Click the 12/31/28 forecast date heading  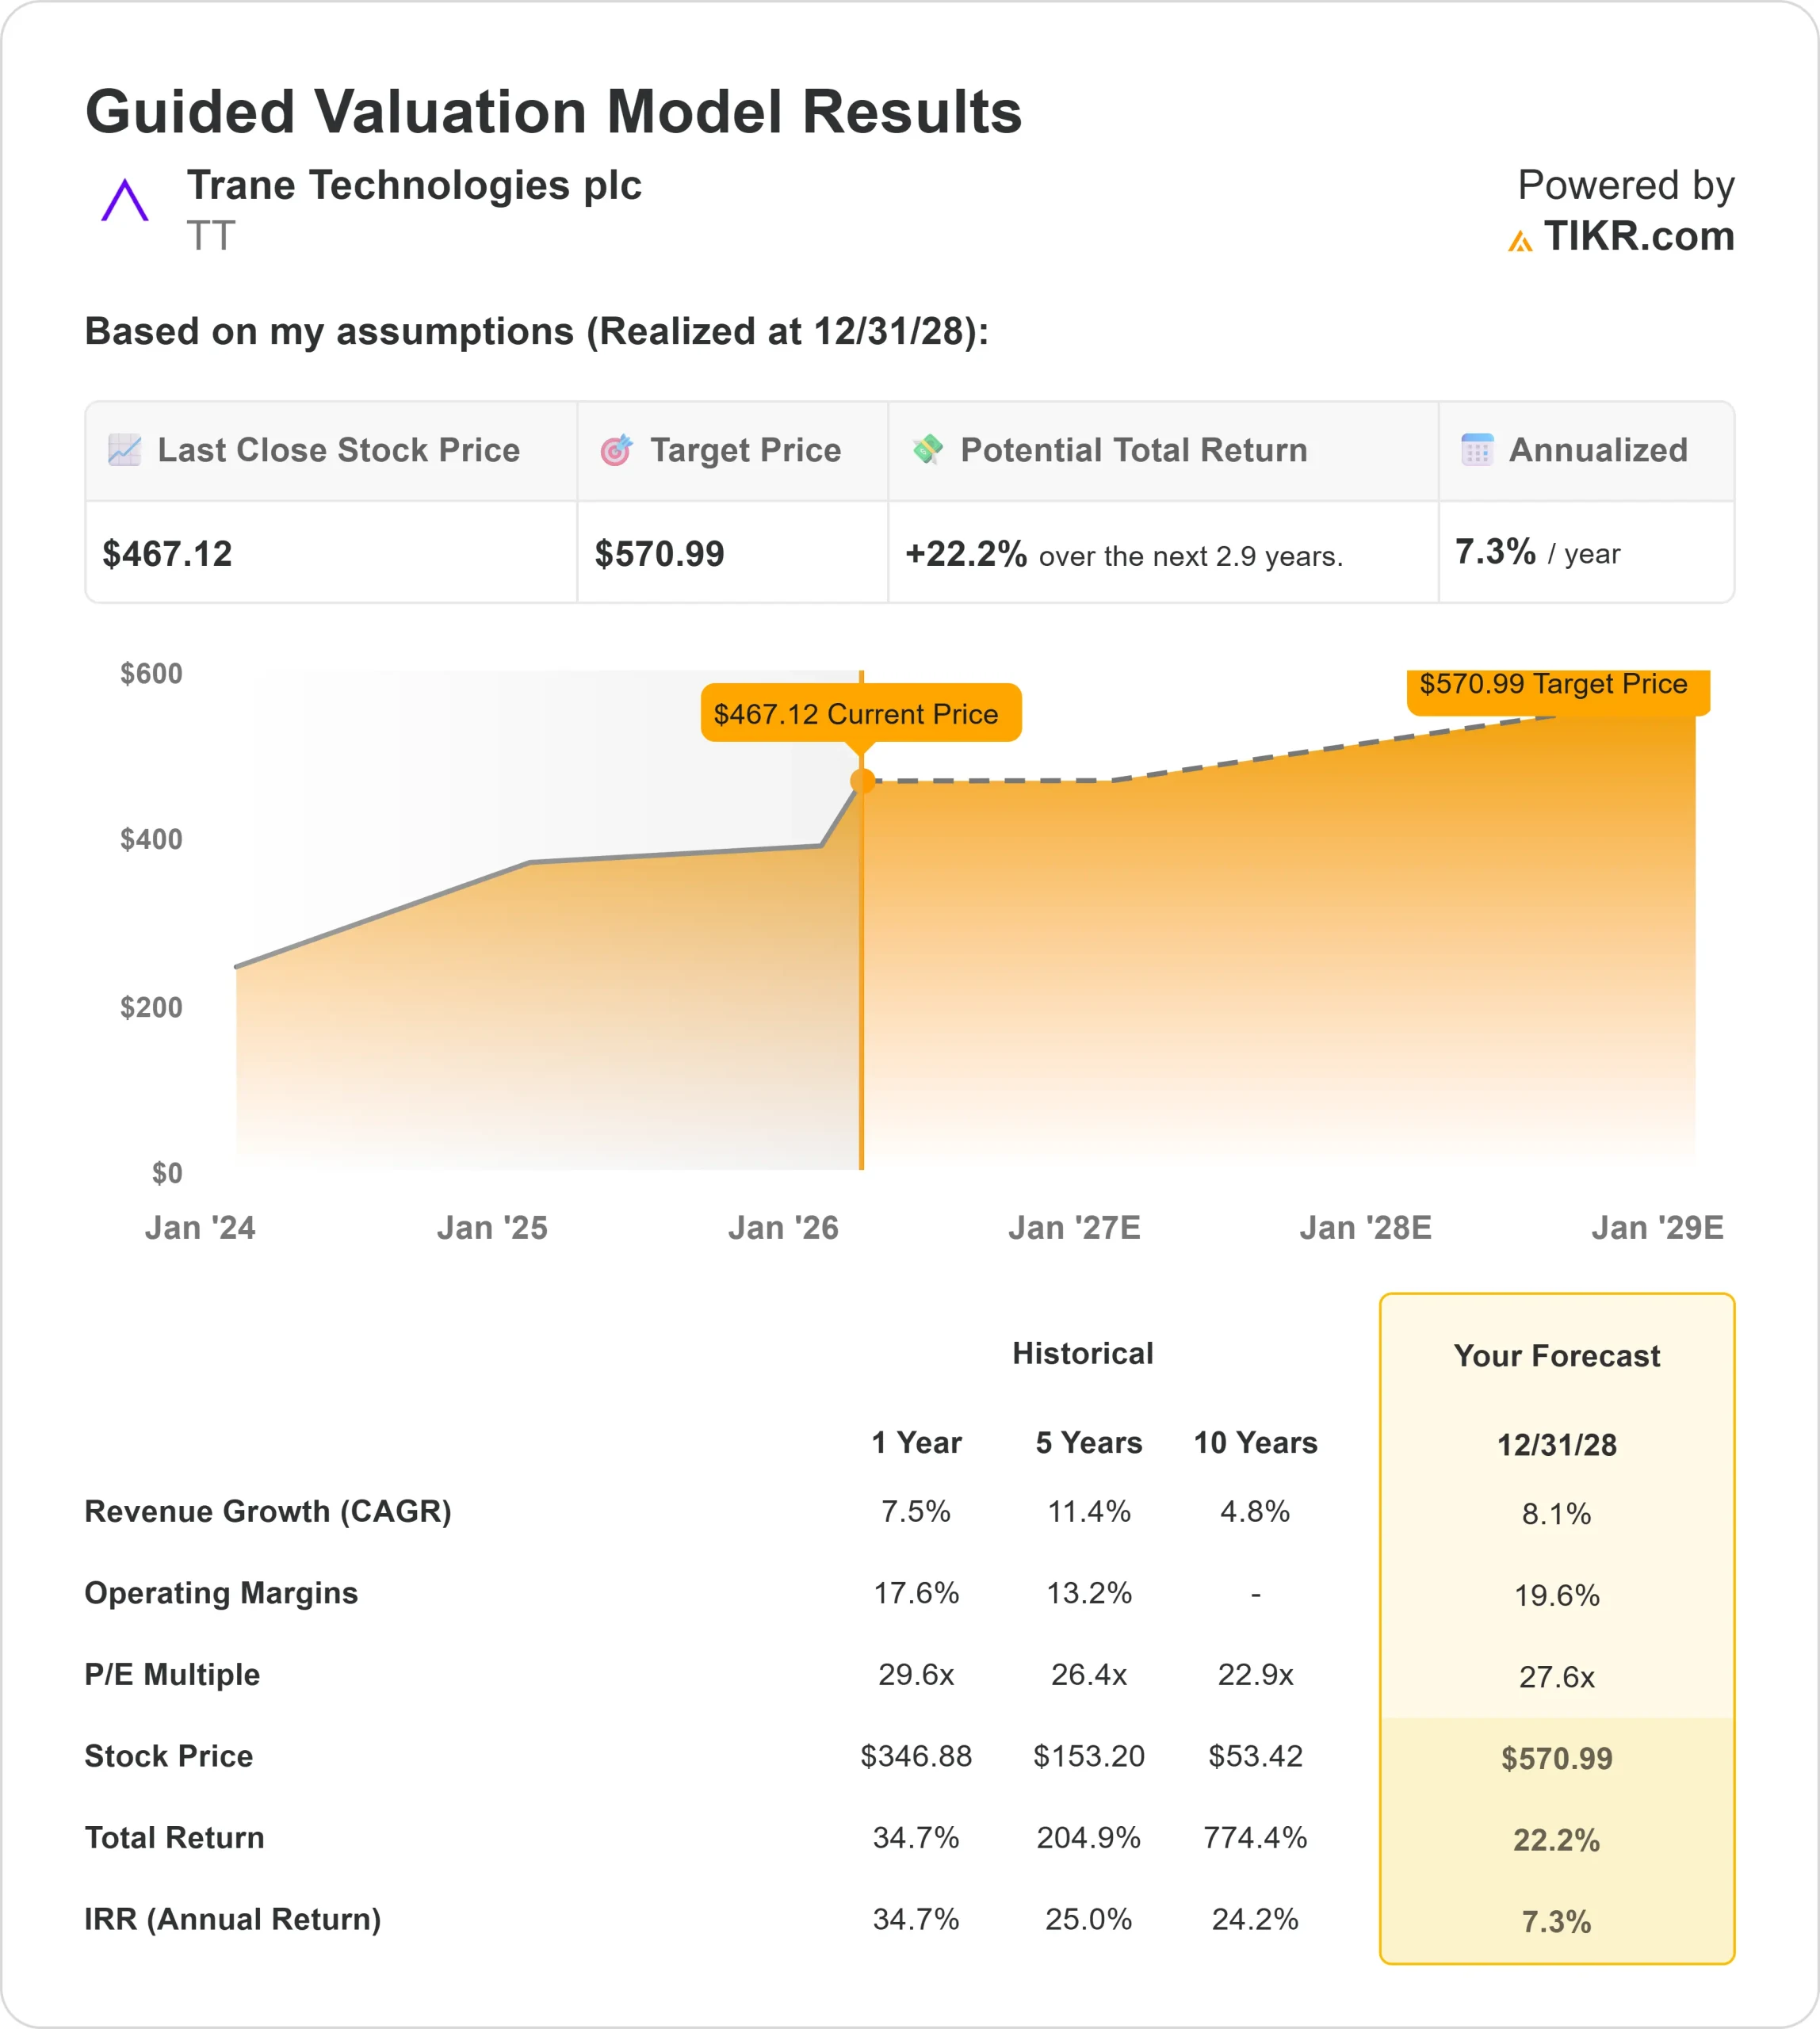point(1557,1445)
